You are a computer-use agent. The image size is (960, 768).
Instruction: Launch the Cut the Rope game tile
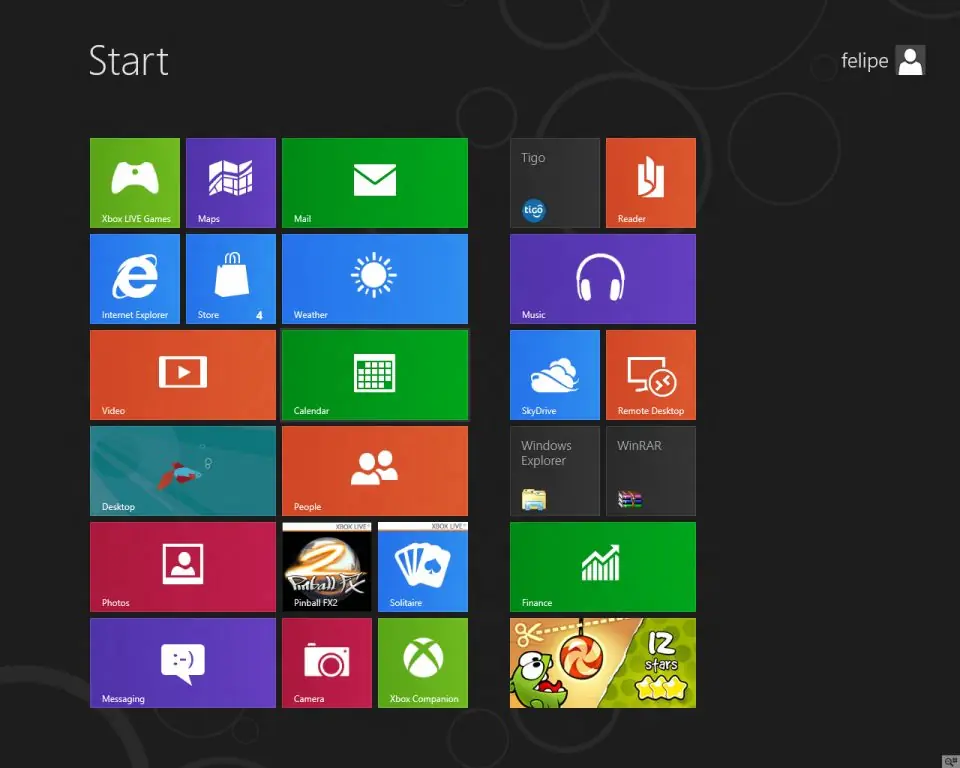602,663
